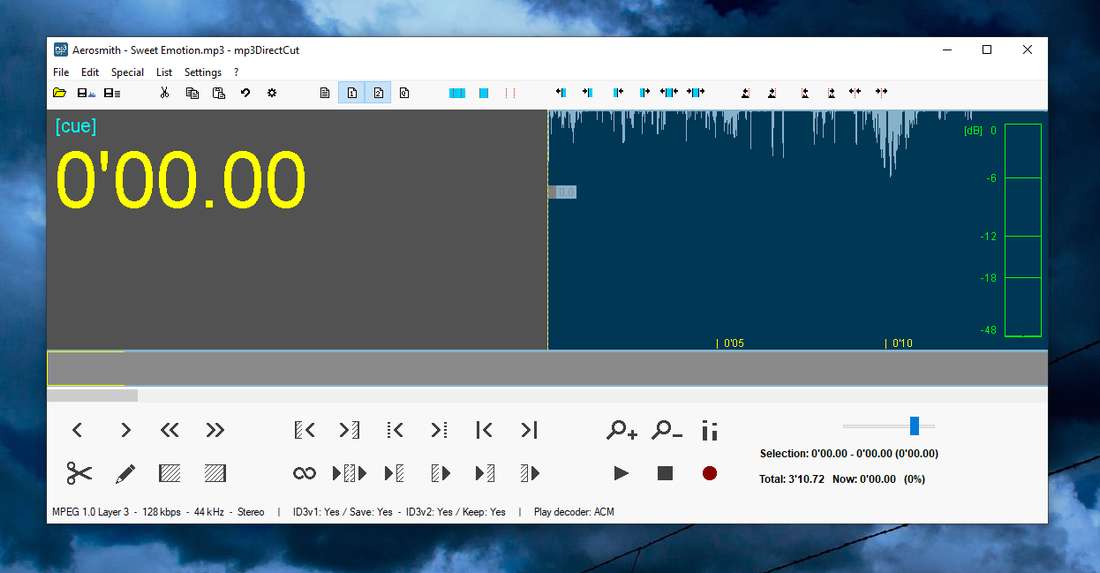Image resolution: width=1100 pixels, height=573 pixels.
Task: Toggle the page 1 view toolbar button
Action: (351, 93)
